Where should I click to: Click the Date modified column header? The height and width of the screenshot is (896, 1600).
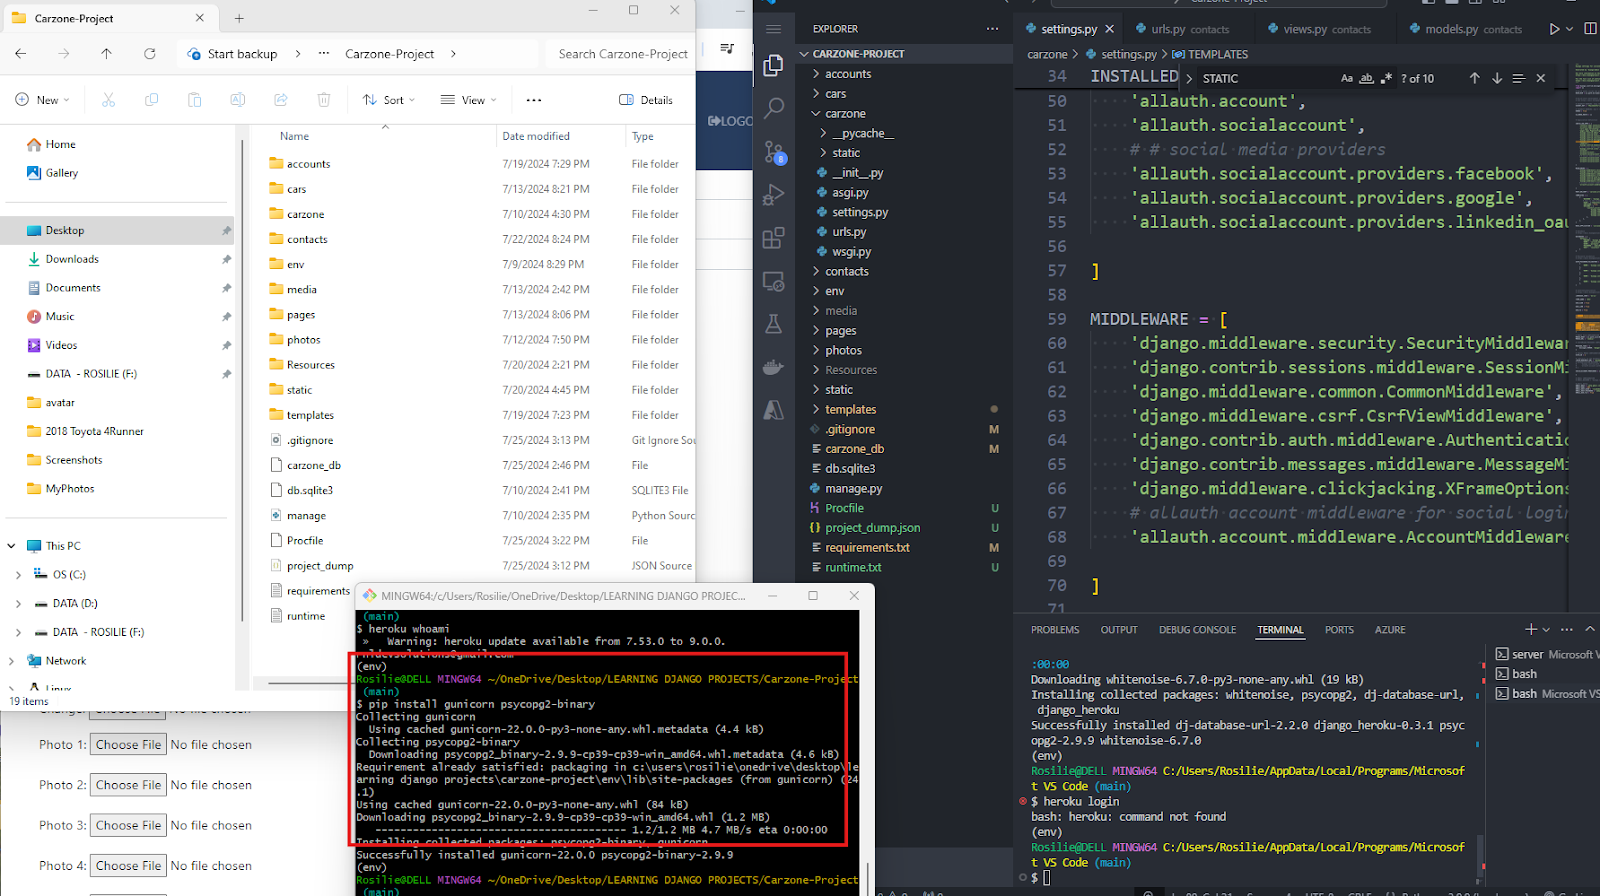click(x=536, y=136)
